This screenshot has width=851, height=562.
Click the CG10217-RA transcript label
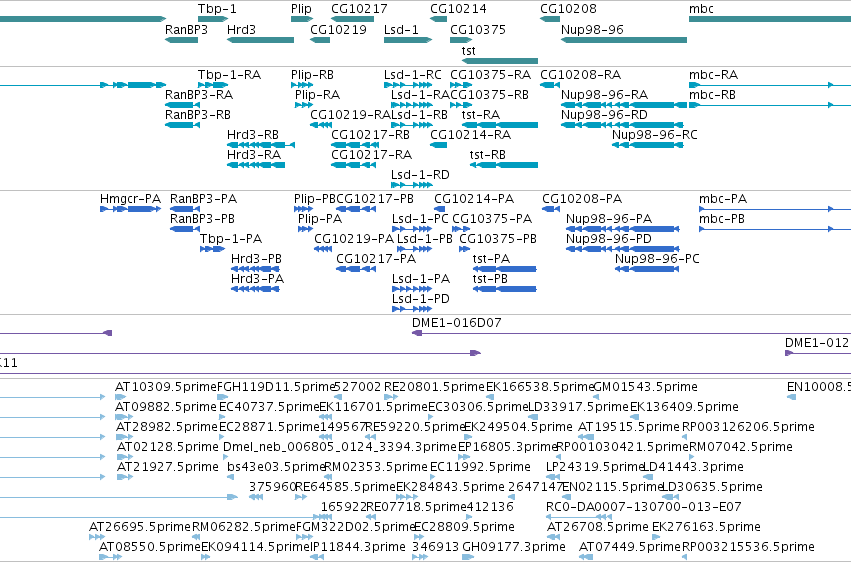[x=371, y=155]
